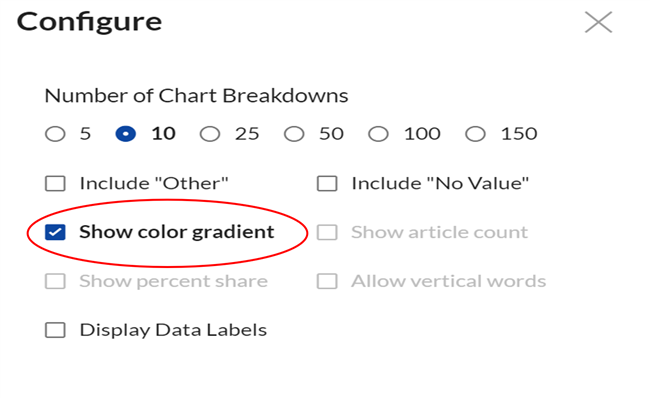The width and height of the screenshot is (650, 398).
Task: Tick the Include "No Value" checkbox square
Action: (327, 183)
